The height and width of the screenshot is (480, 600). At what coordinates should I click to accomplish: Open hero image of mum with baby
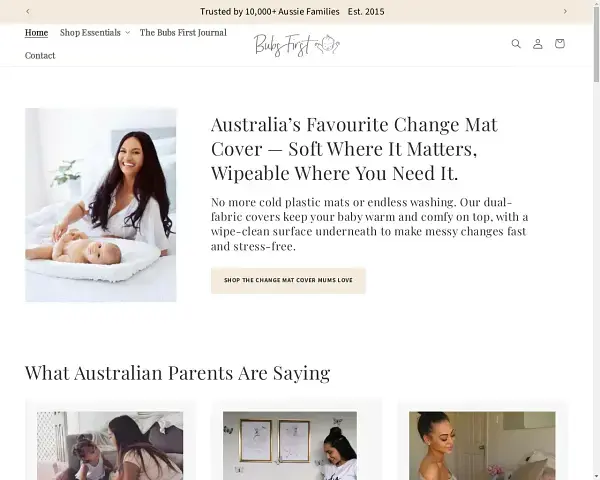point(101,205)
